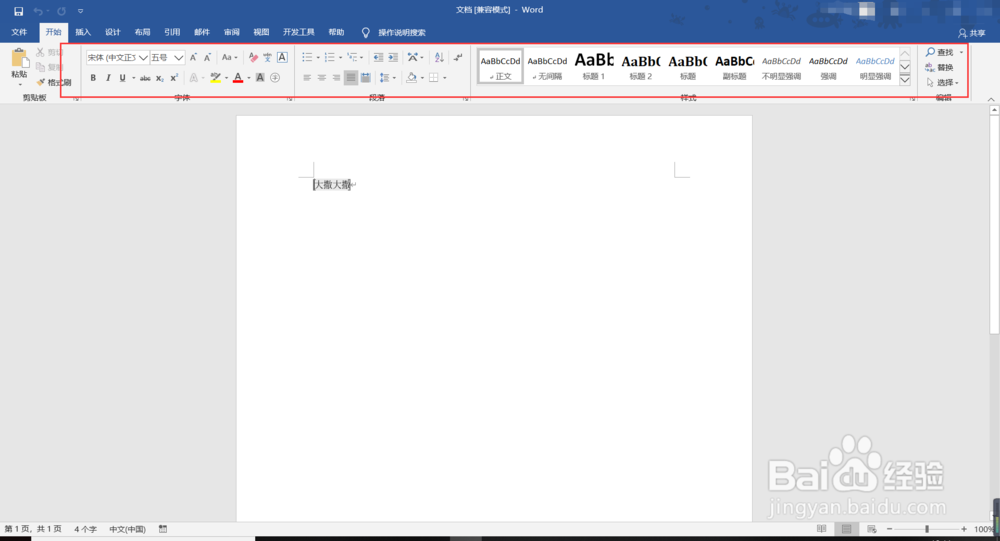1000x541 pixels.
Task: Click the Show/Hide paragraph marks icon
Action: [458, 57]
